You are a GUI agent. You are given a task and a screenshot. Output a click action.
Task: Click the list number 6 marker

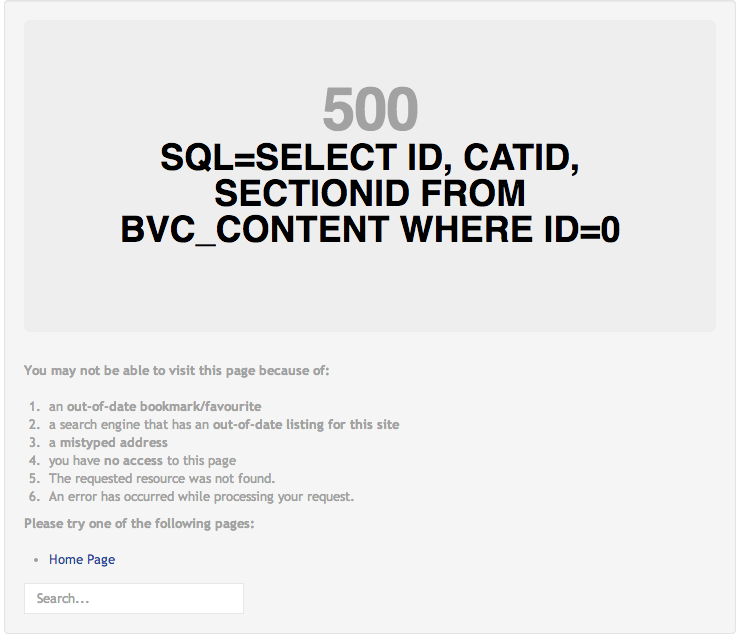pos(34,496)
